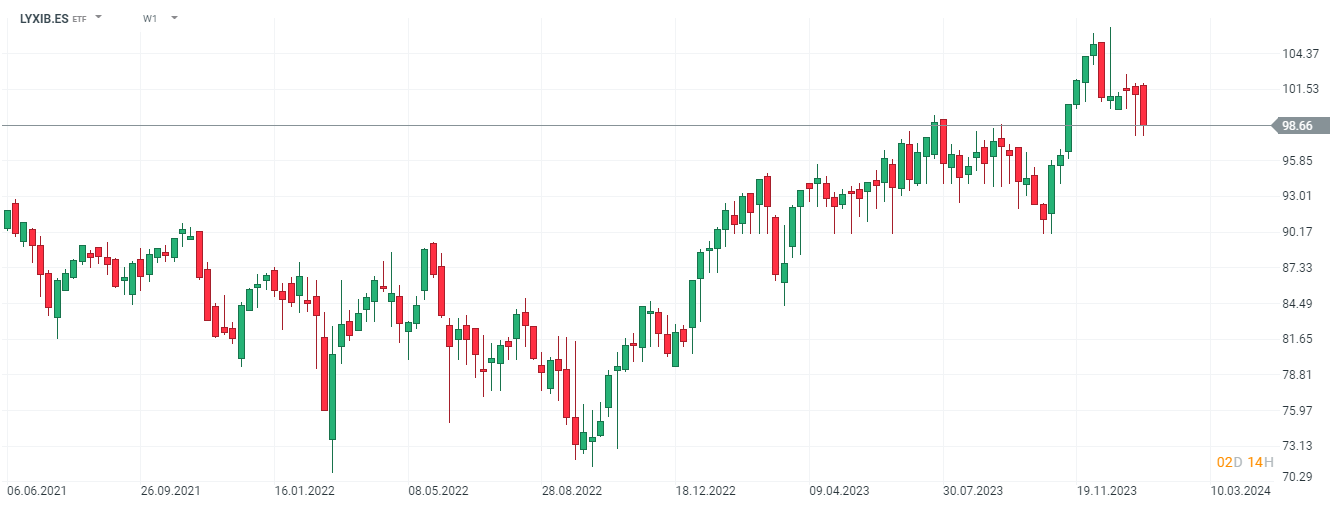
Task: Select the 90.17 price scale value
Action: (x=1298, y=232)
